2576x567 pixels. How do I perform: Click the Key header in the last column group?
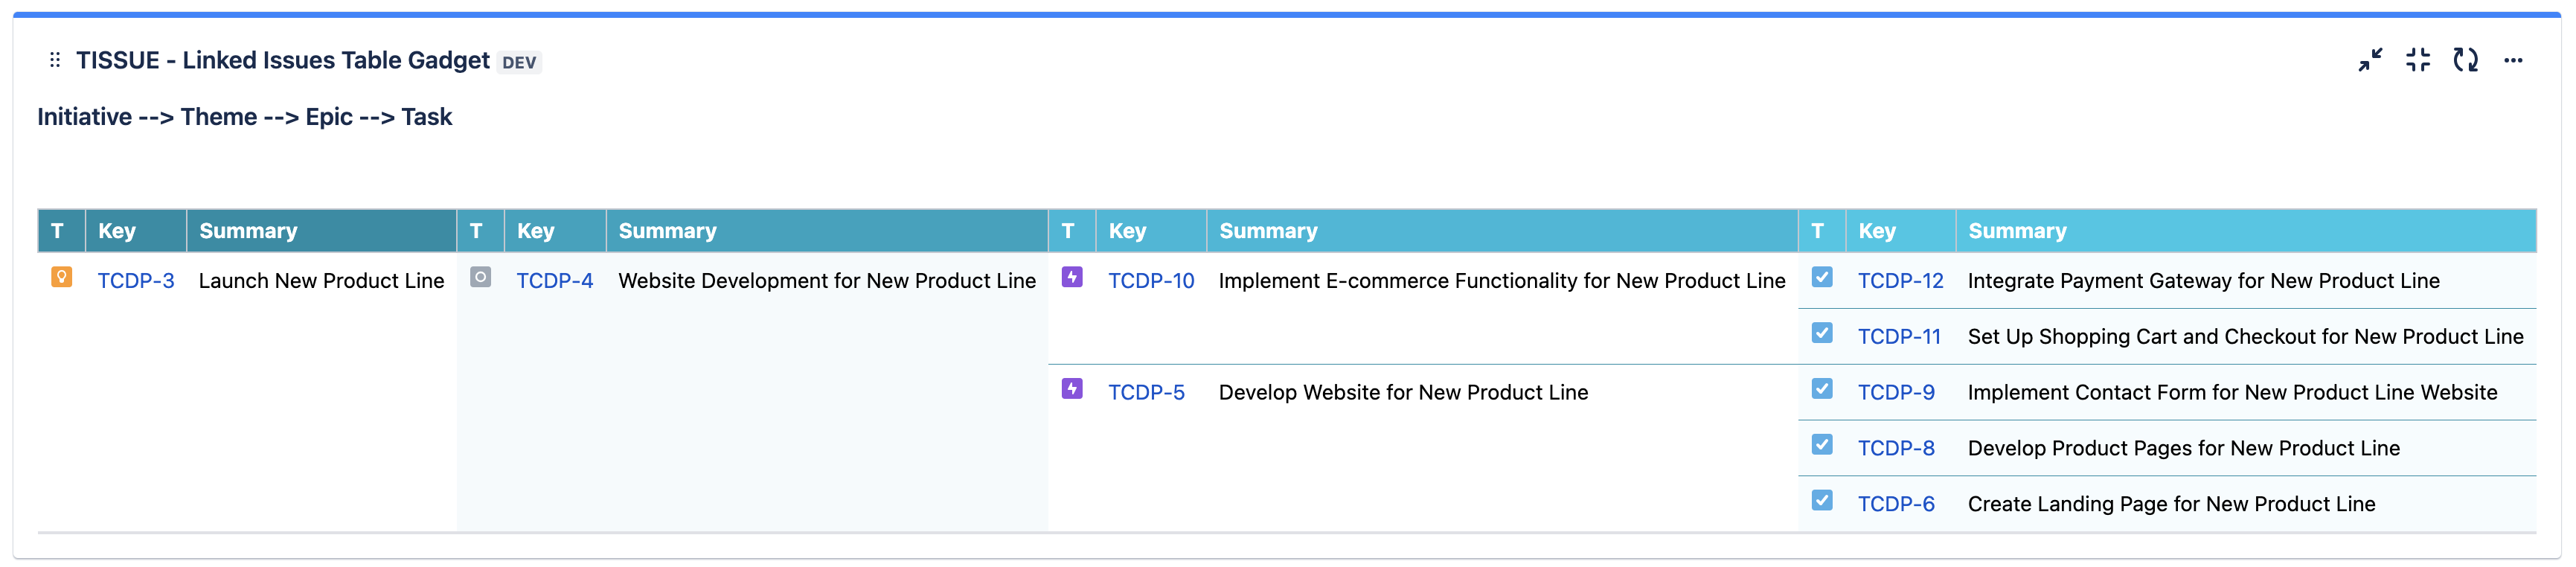pos(1876,231)
